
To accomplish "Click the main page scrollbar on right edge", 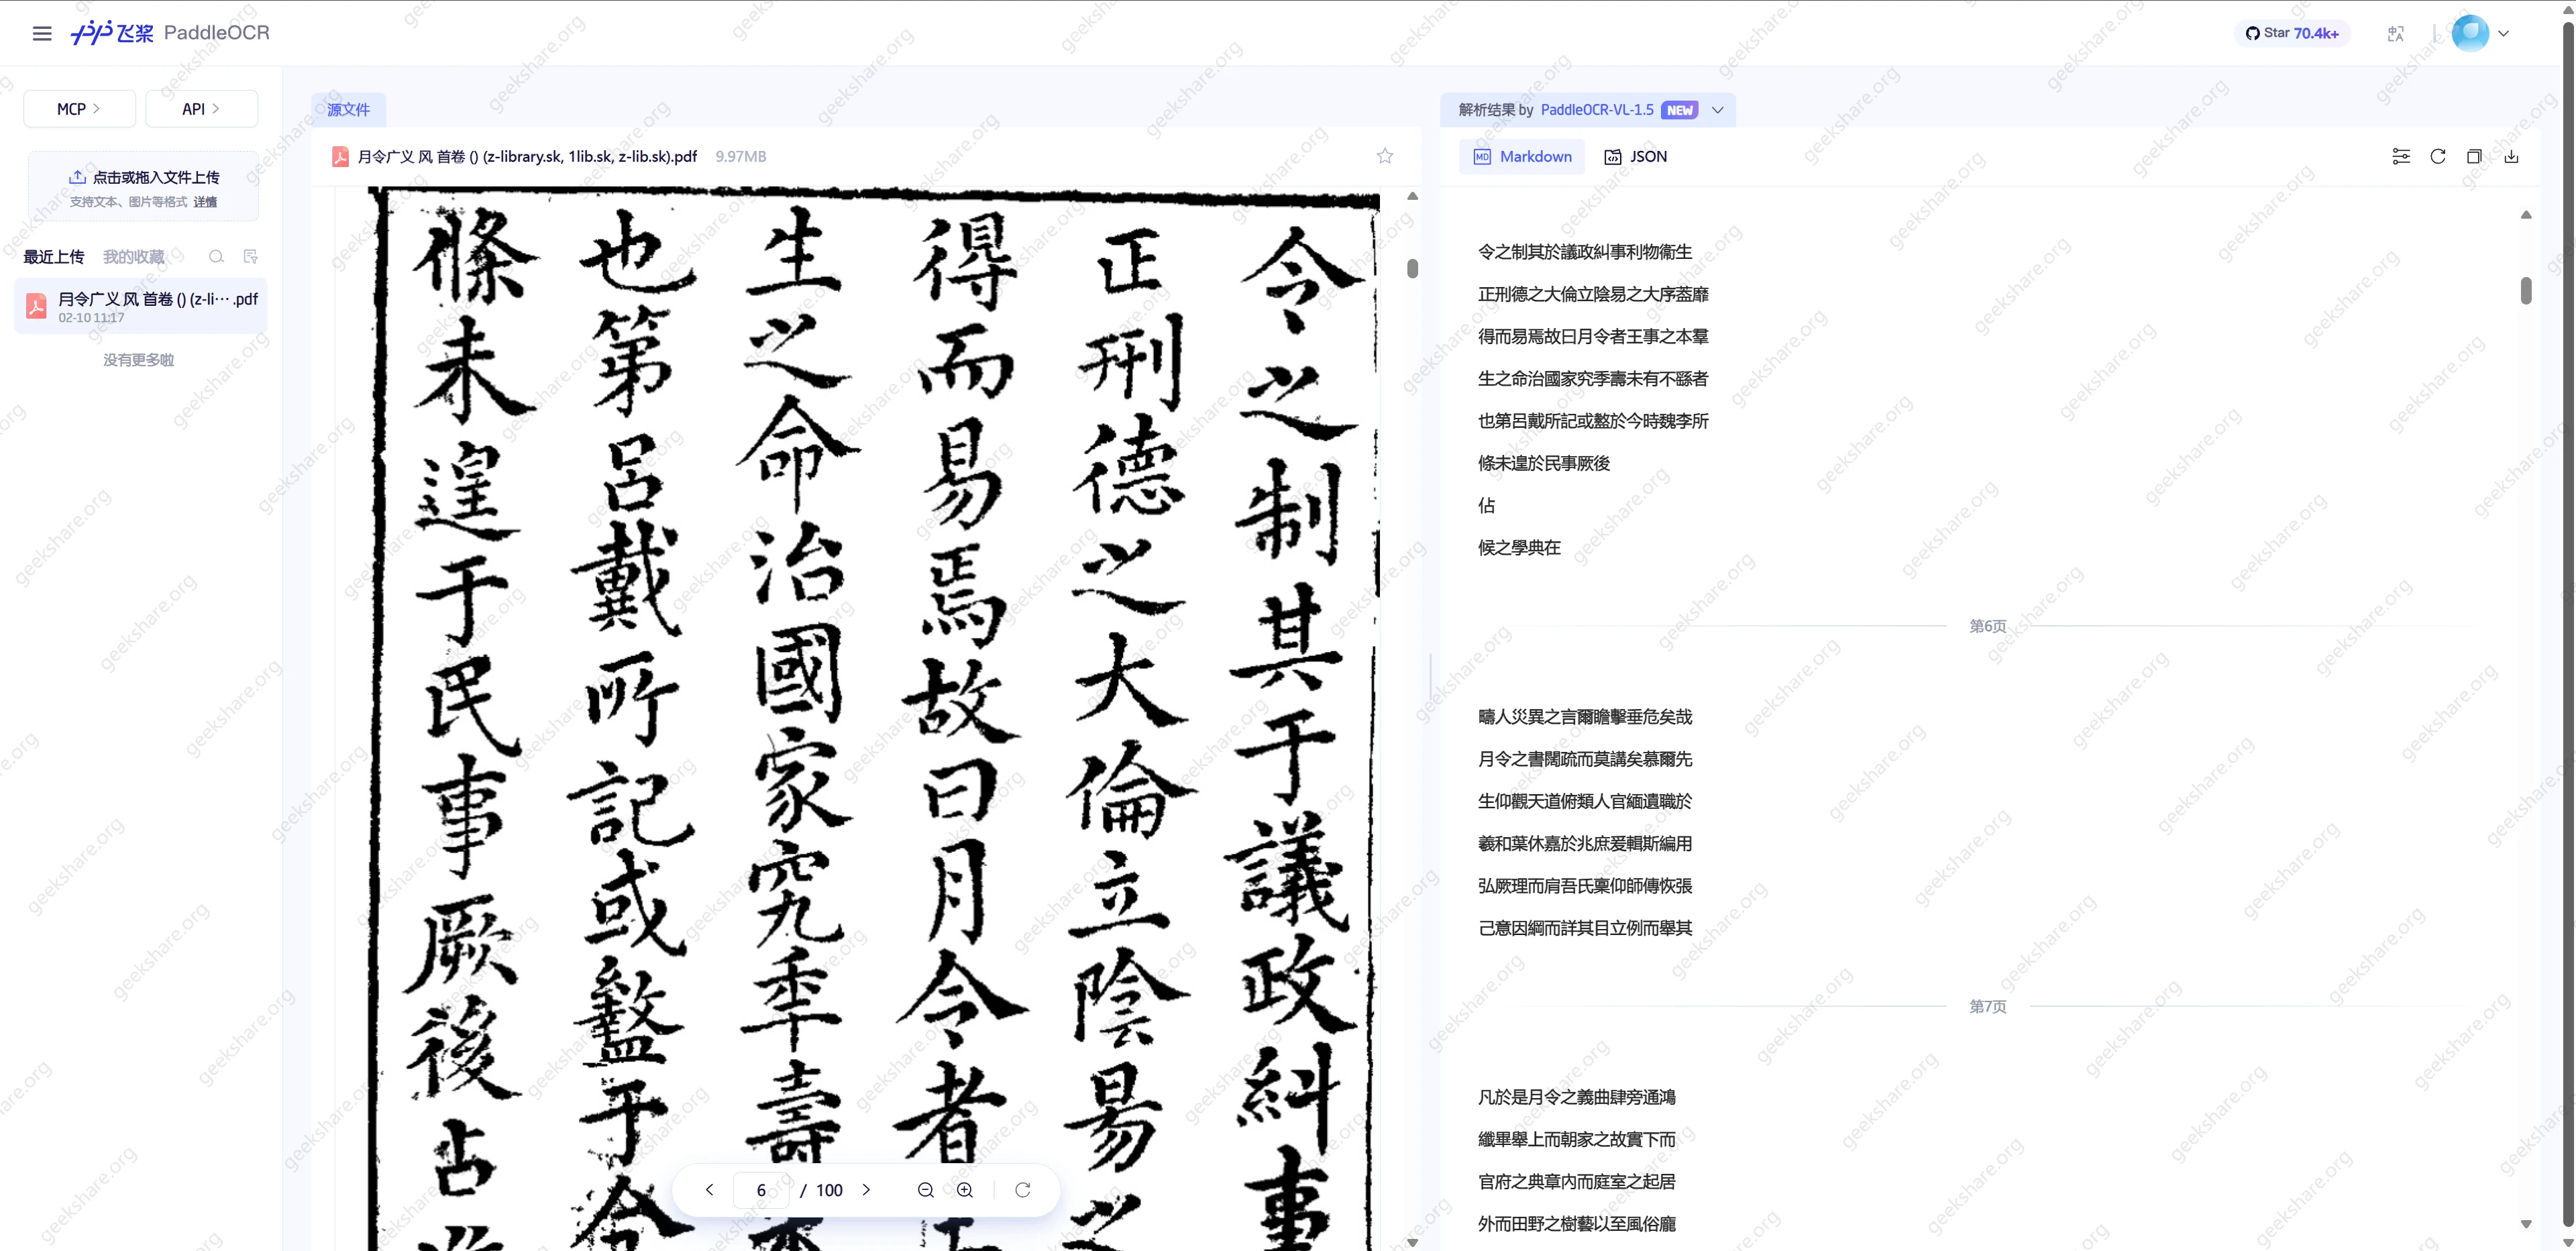I will point(2568,625).
